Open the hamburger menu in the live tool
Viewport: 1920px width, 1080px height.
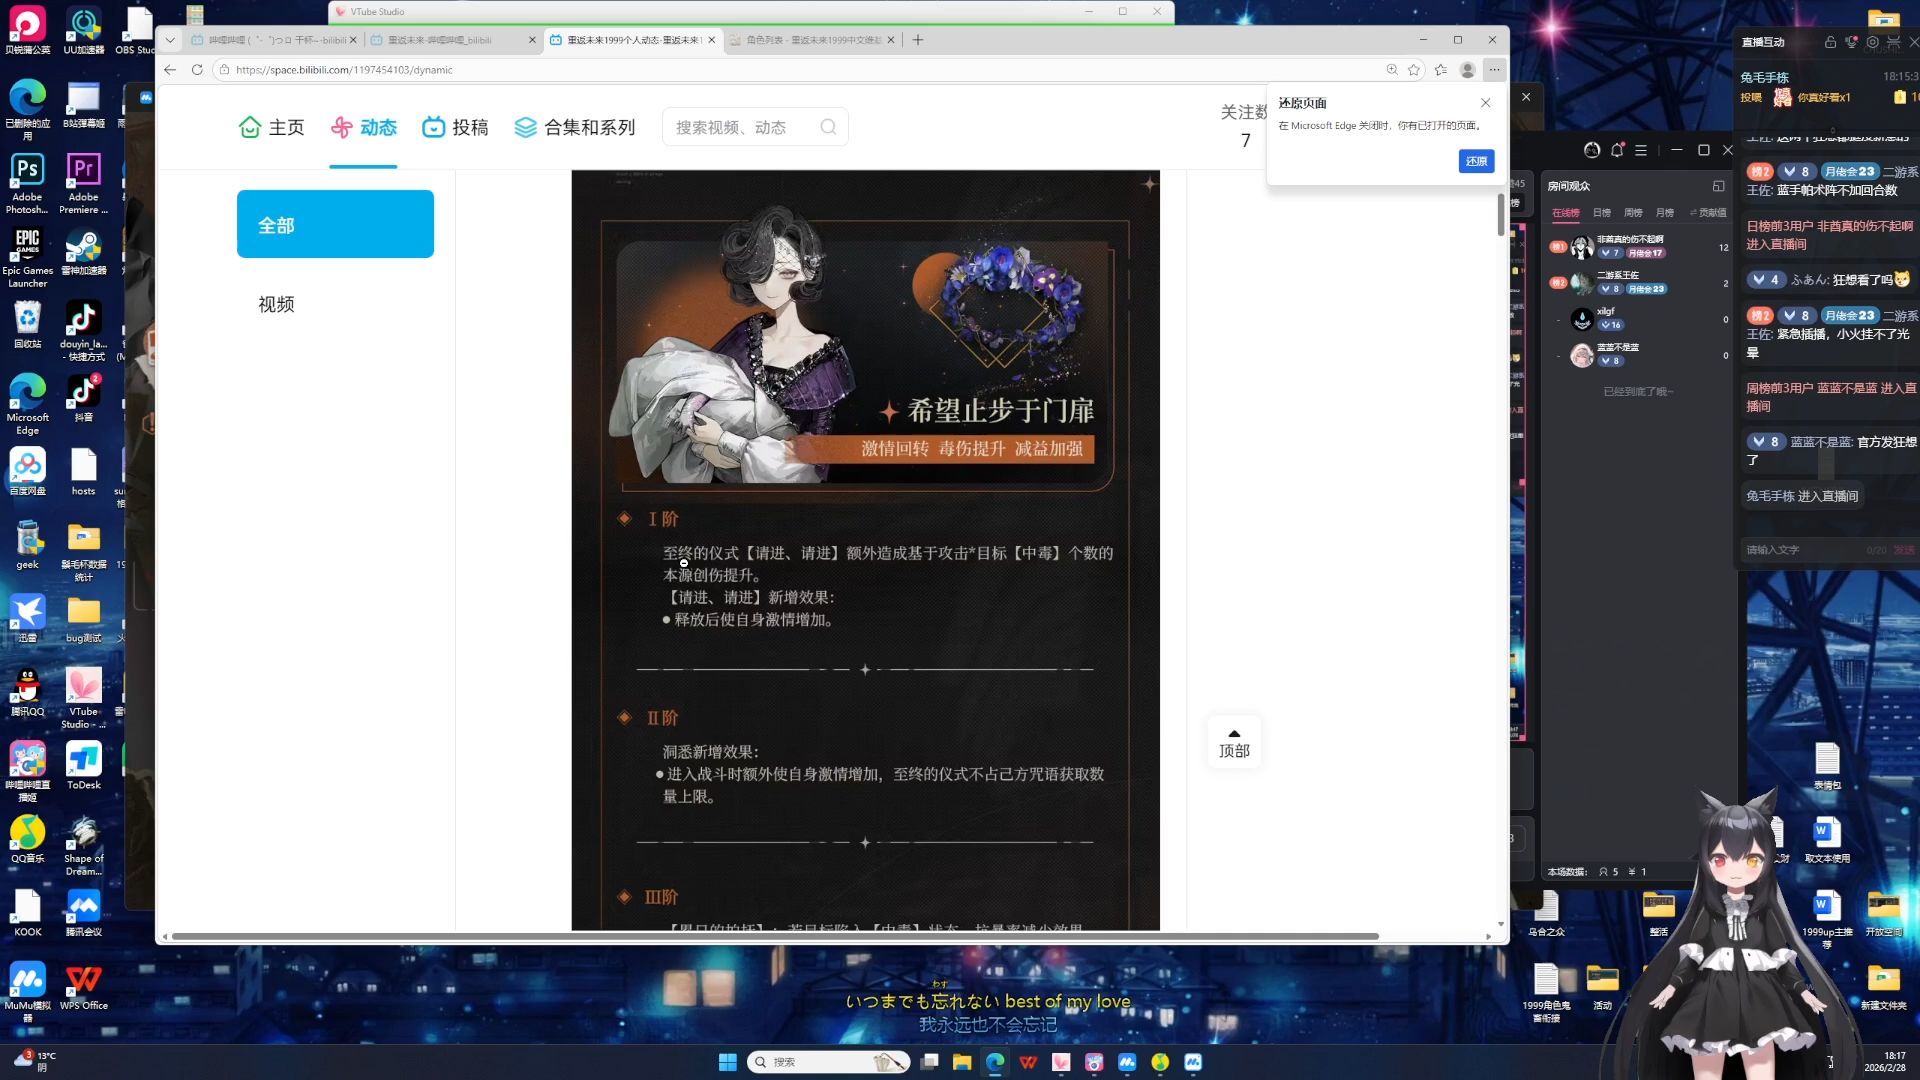coord(1641,150)
